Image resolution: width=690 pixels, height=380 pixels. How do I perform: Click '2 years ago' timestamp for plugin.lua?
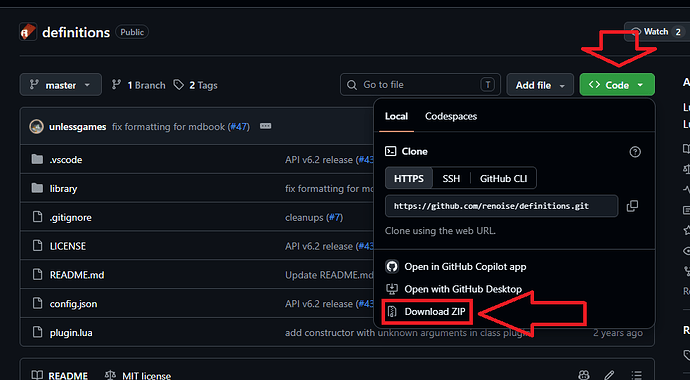point(618,333)
